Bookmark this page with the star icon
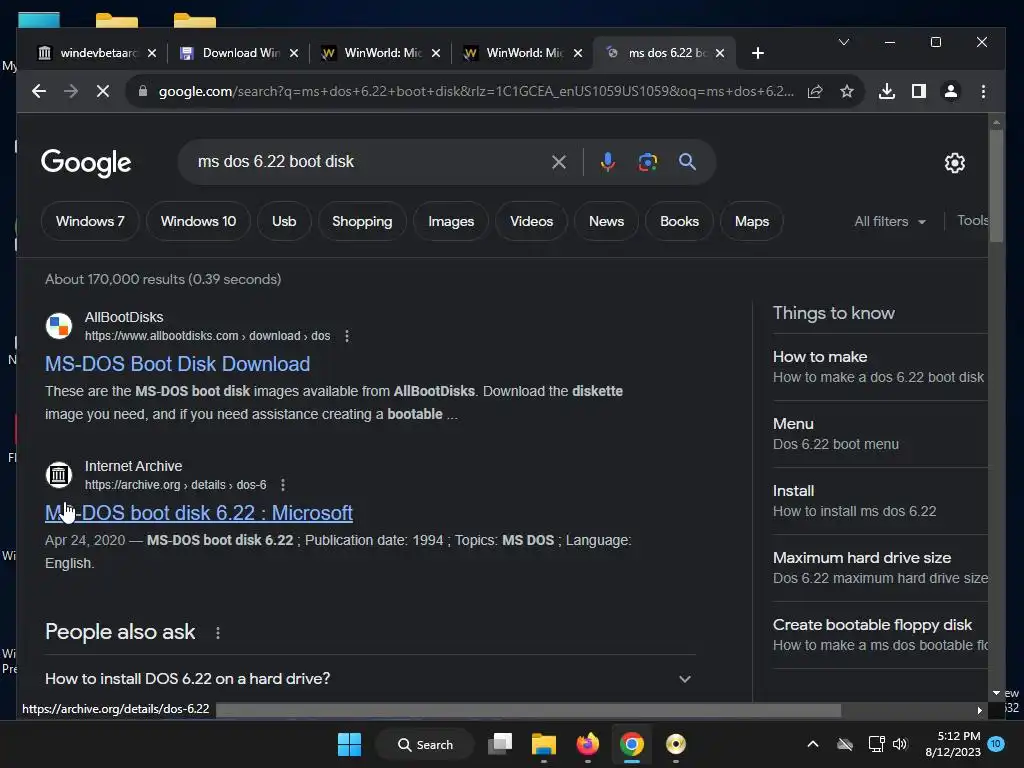The image size is (1024, 768). [x=847, y=91]
